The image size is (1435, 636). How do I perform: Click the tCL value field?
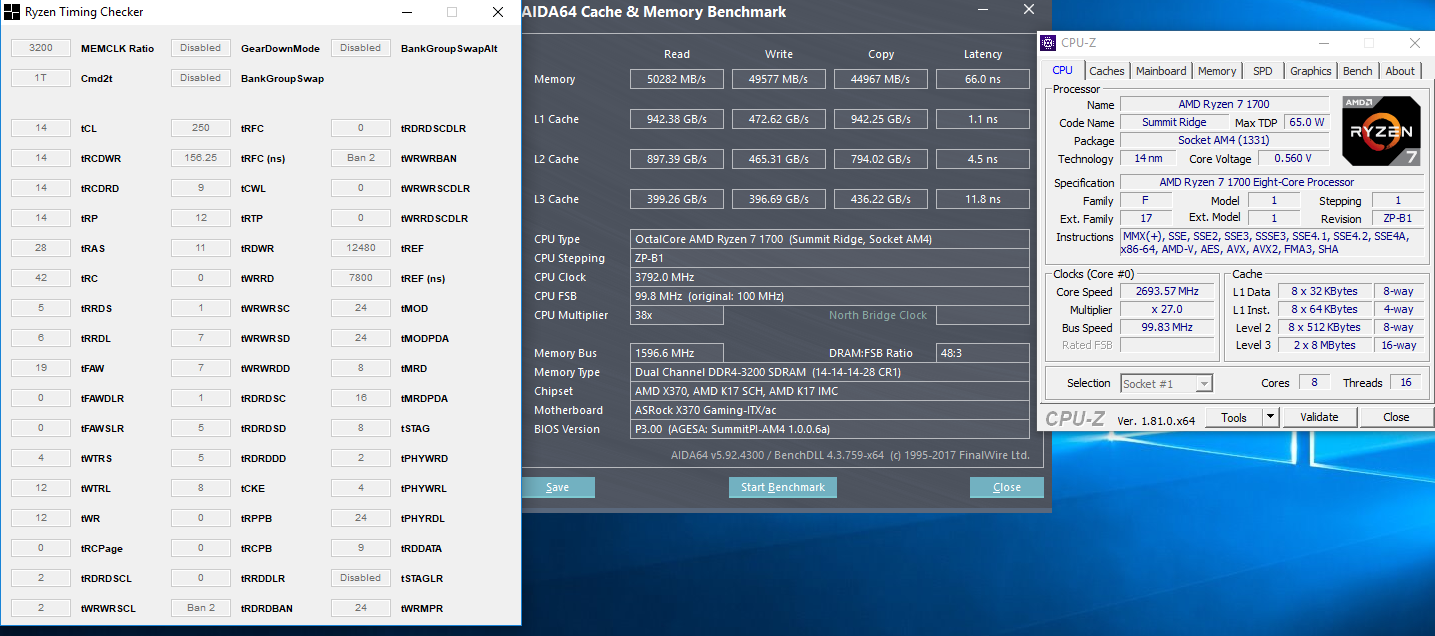coord(40,128)
